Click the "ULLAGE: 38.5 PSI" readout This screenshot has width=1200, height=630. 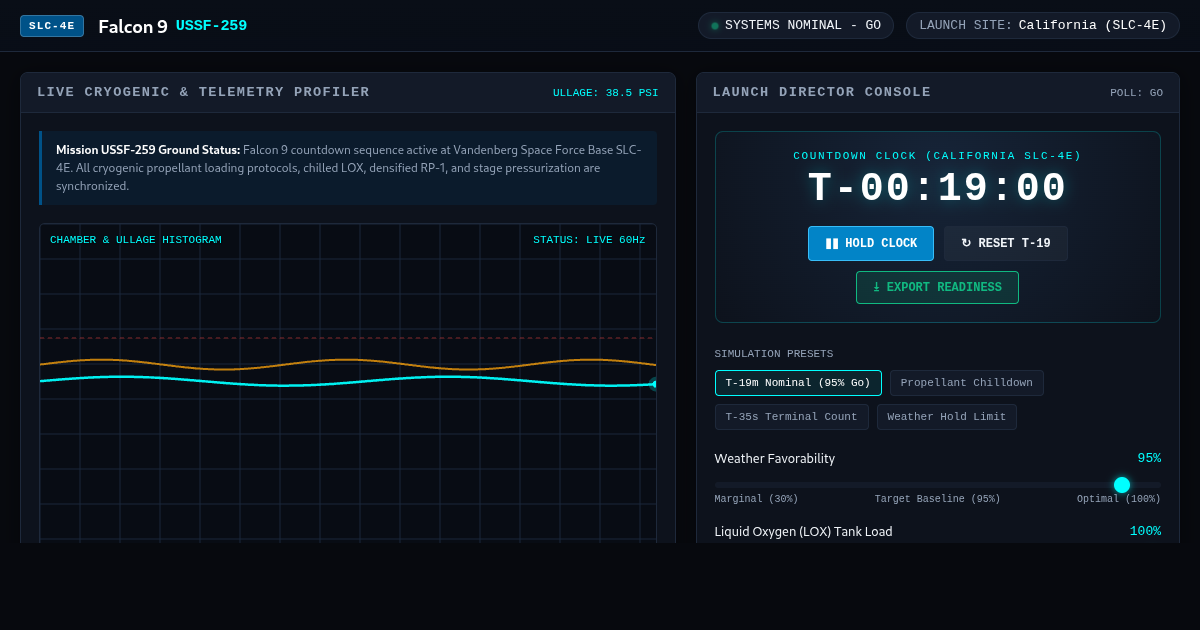606,93
